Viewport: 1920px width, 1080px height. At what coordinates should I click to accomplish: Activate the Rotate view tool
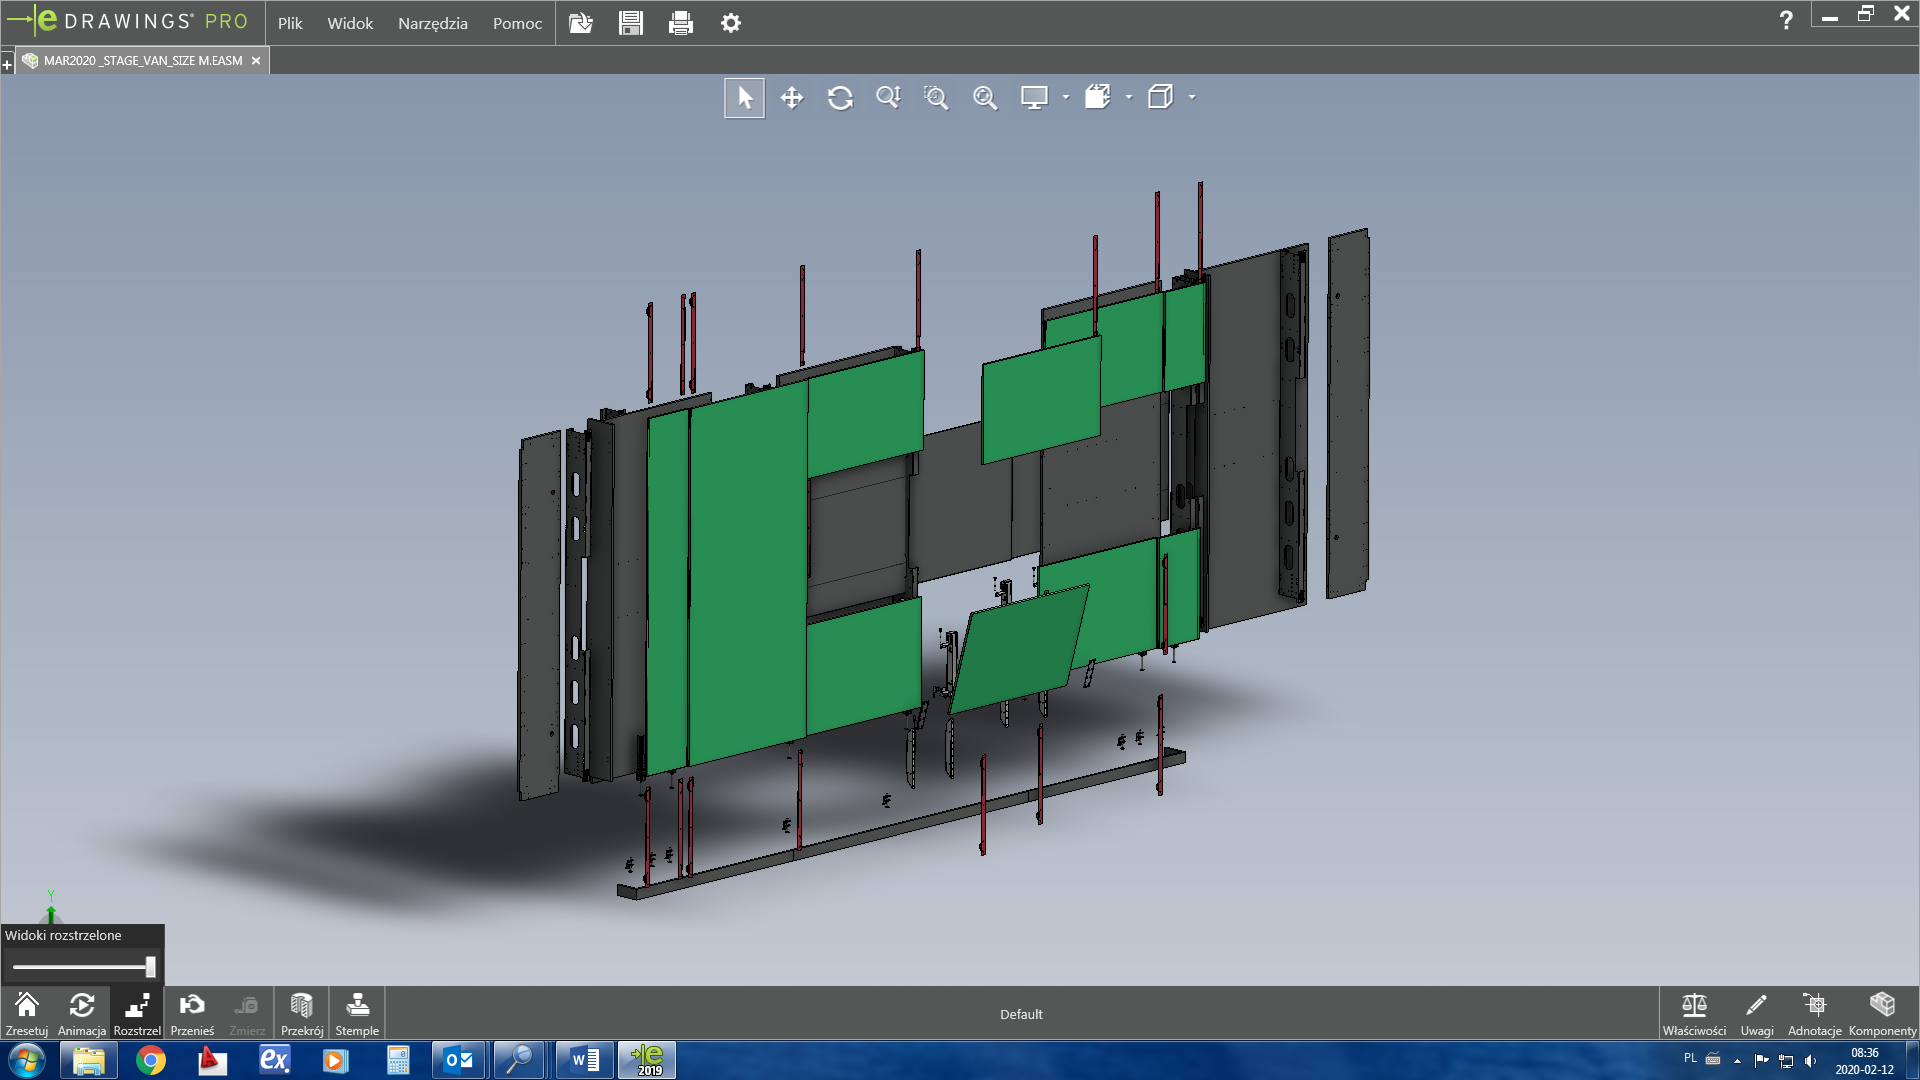tap(840, 98)
